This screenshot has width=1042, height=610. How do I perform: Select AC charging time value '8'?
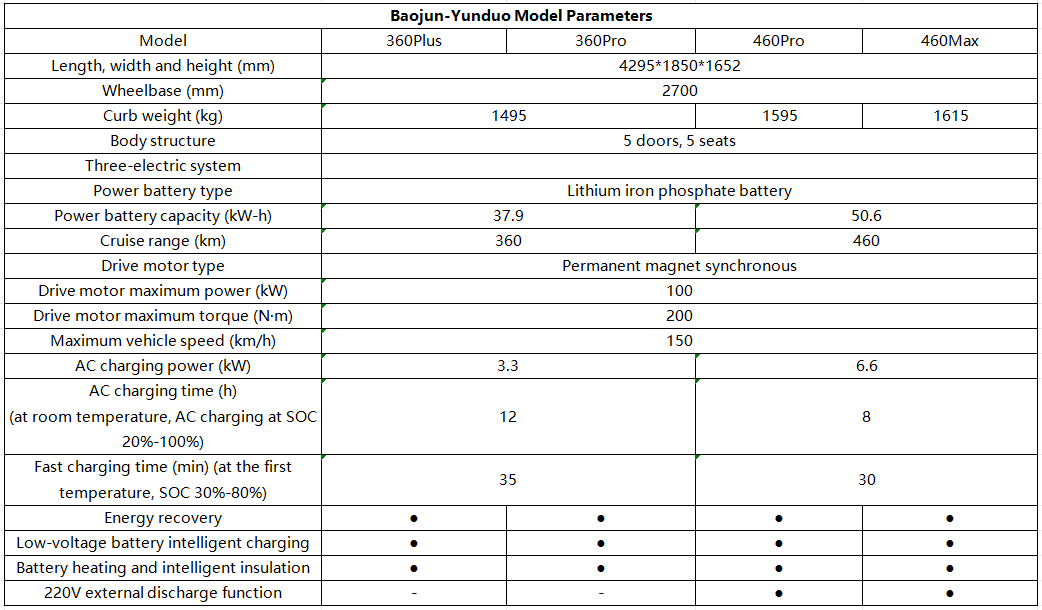coord(867,417)
